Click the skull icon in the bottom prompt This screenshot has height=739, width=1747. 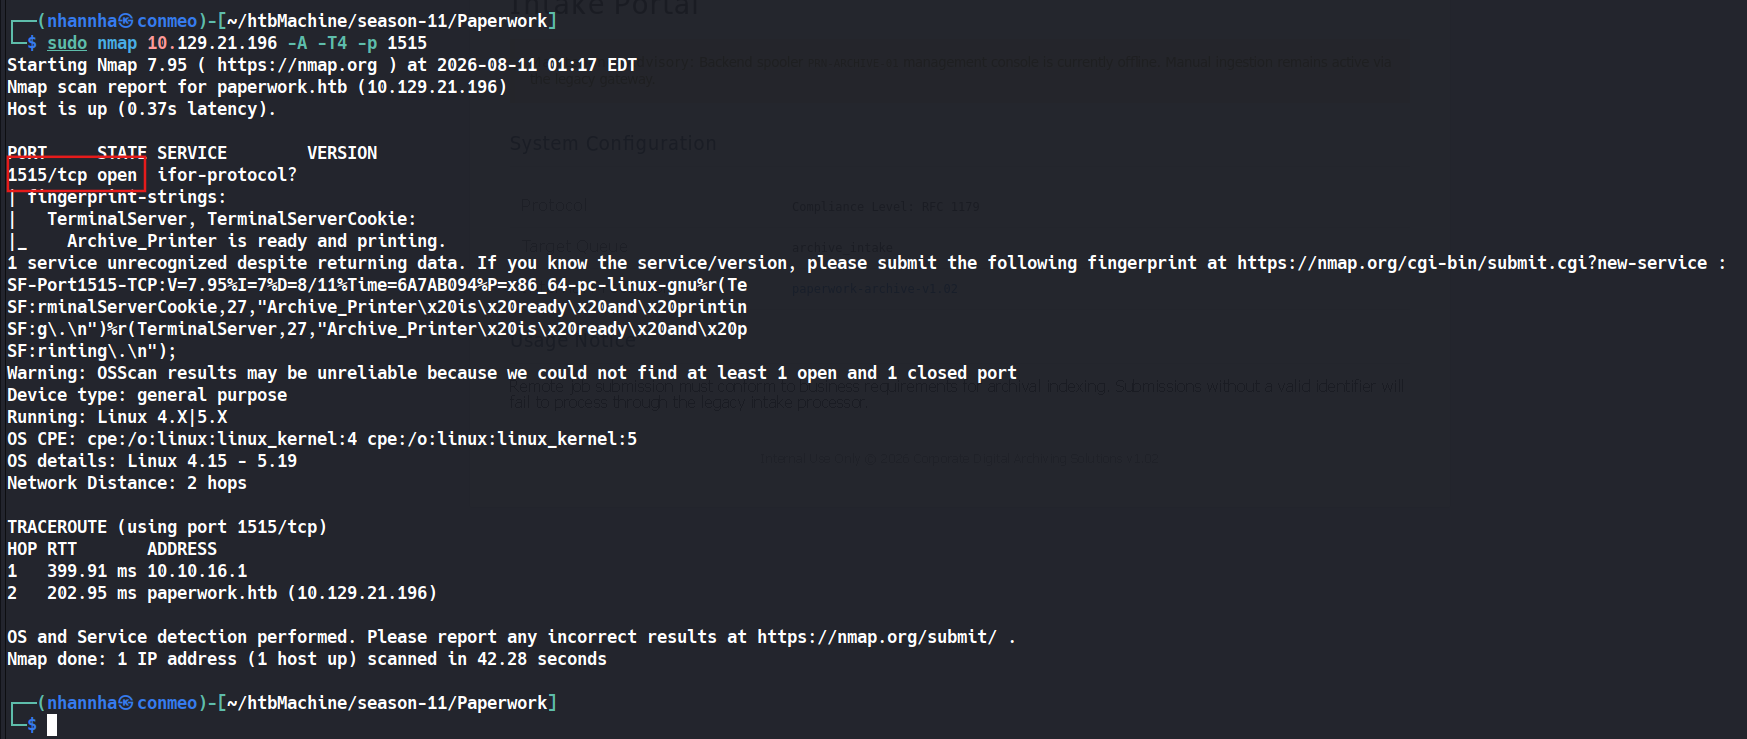pyautogui.click(x=126, y=703)
